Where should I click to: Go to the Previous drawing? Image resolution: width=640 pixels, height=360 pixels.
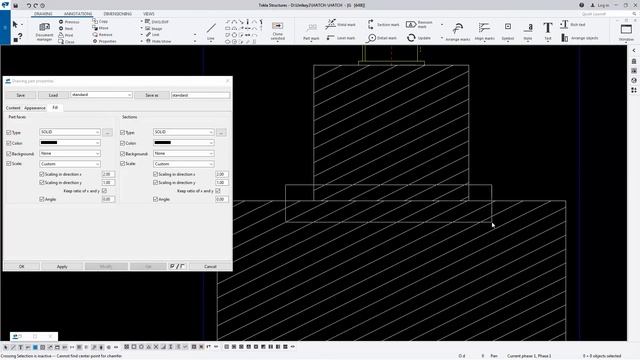(x=69, y=22)
